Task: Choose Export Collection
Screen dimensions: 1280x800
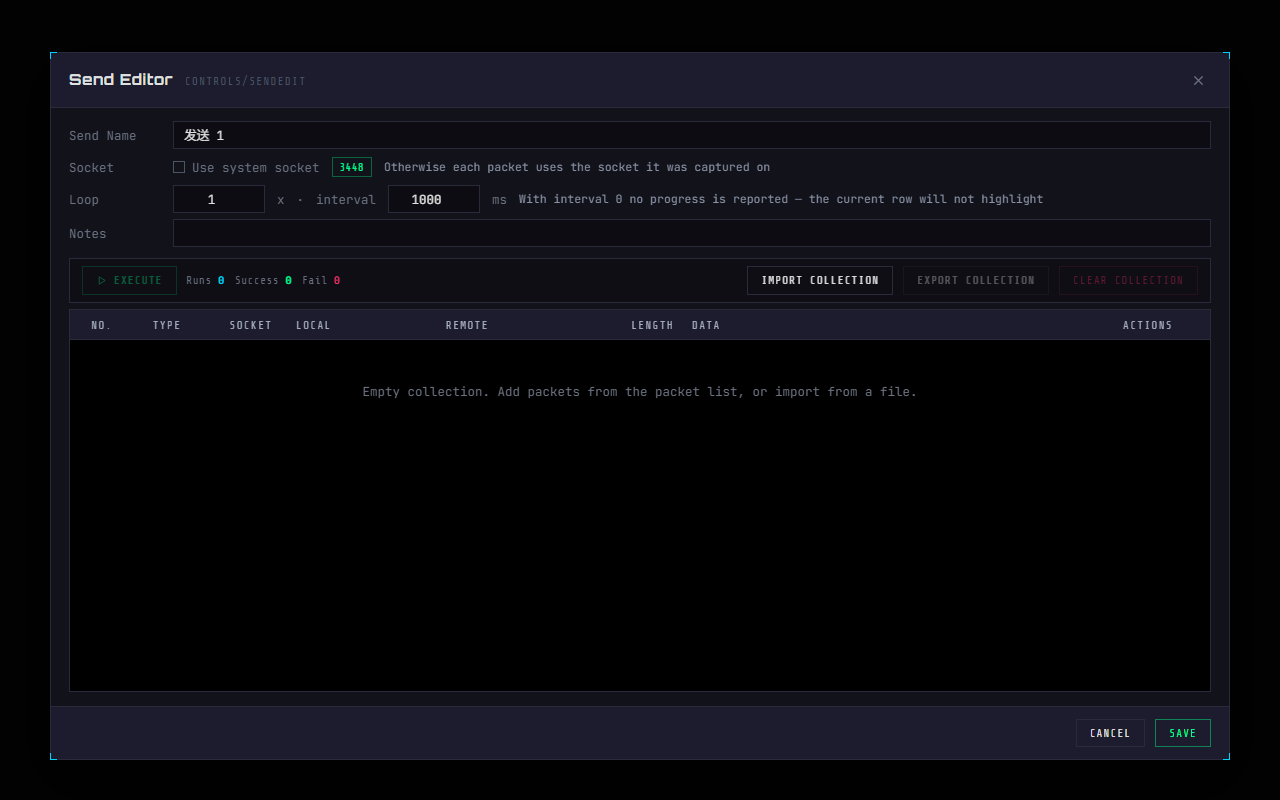Action: [976, 280]
